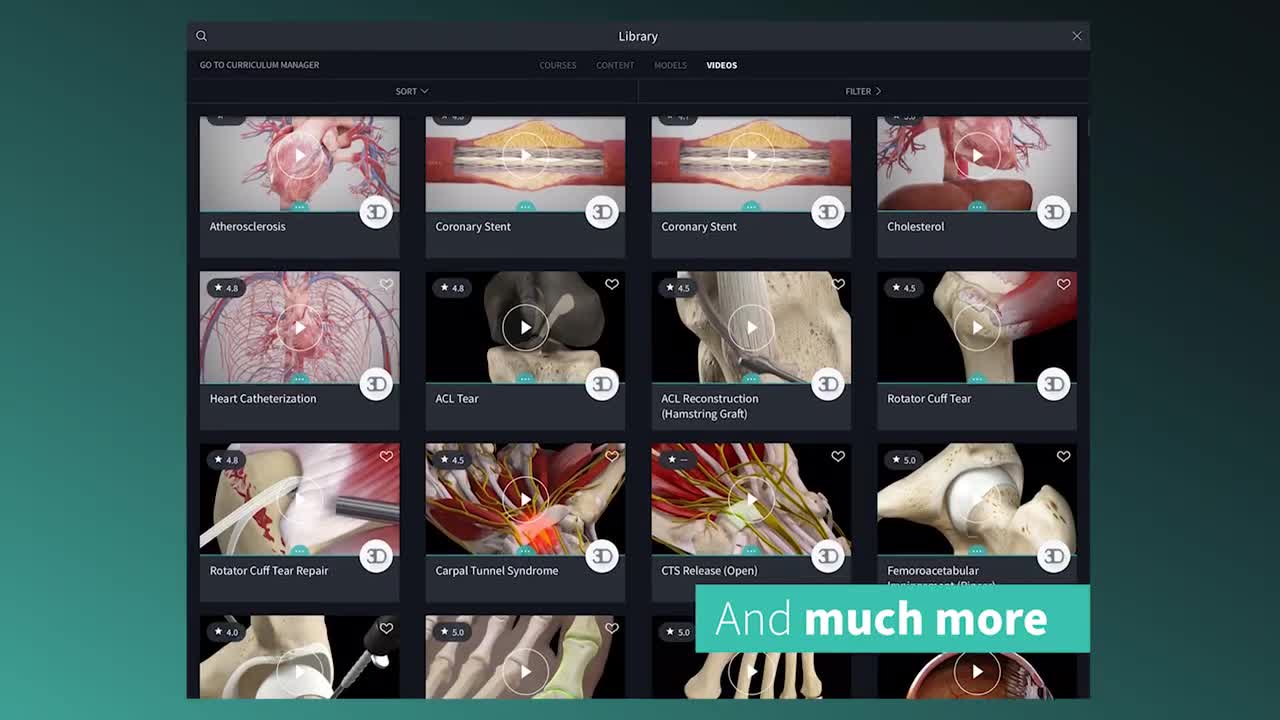The image size is (1280, 720).
Task: Click the 4.5 rating on Carpal Tunnel Syndrome
Action: click(x=452, y=460)
